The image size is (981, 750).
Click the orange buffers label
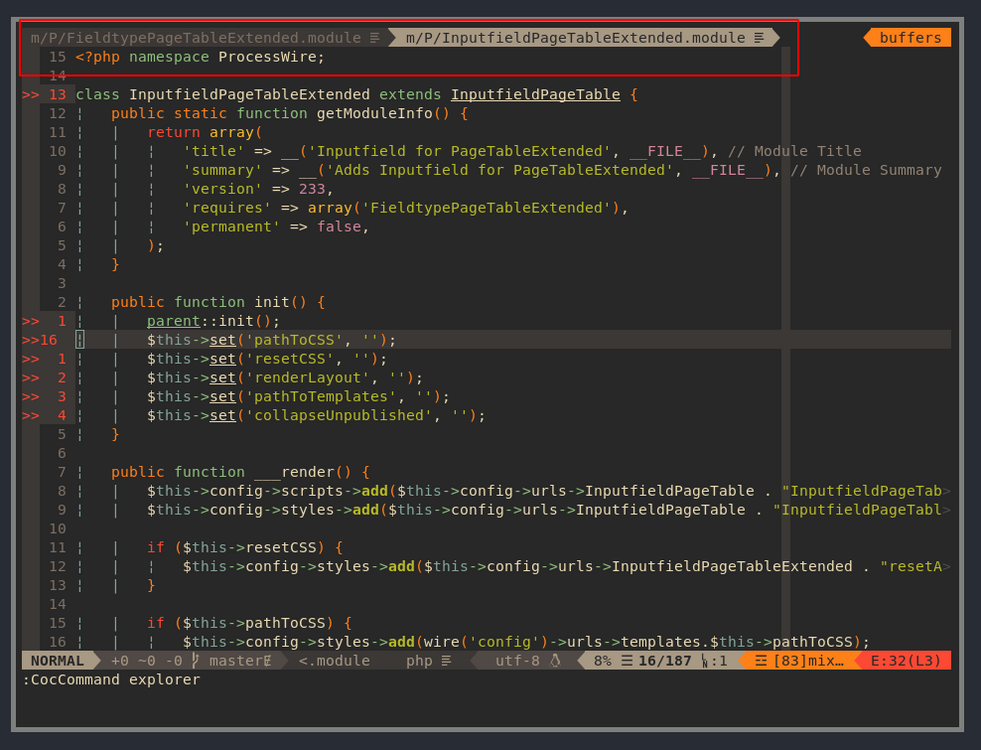click(909, 38)
